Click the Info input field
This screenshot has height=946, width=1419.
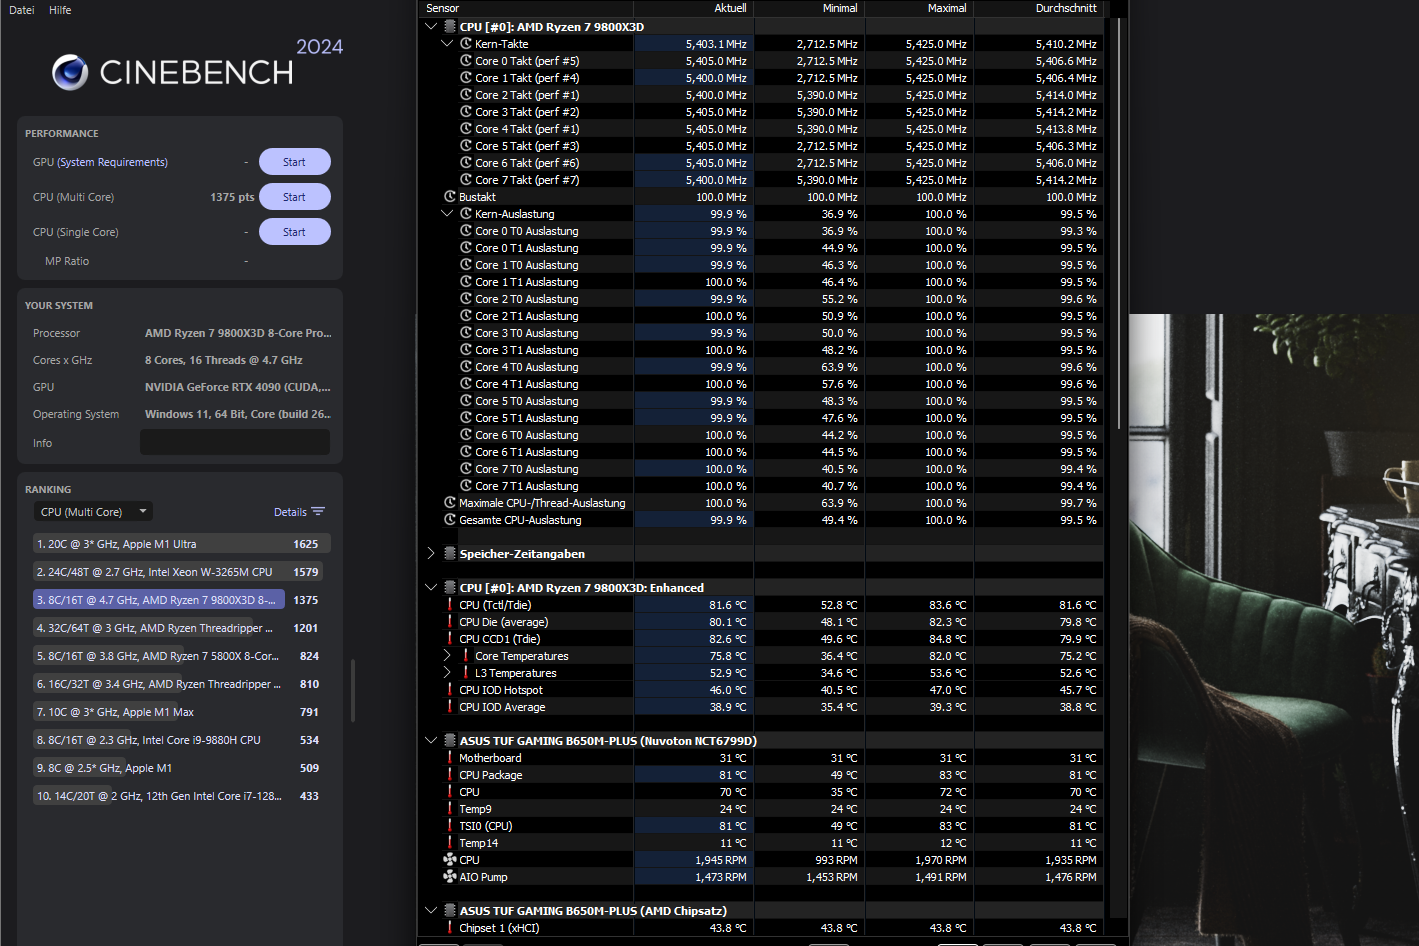pos(235,442)
